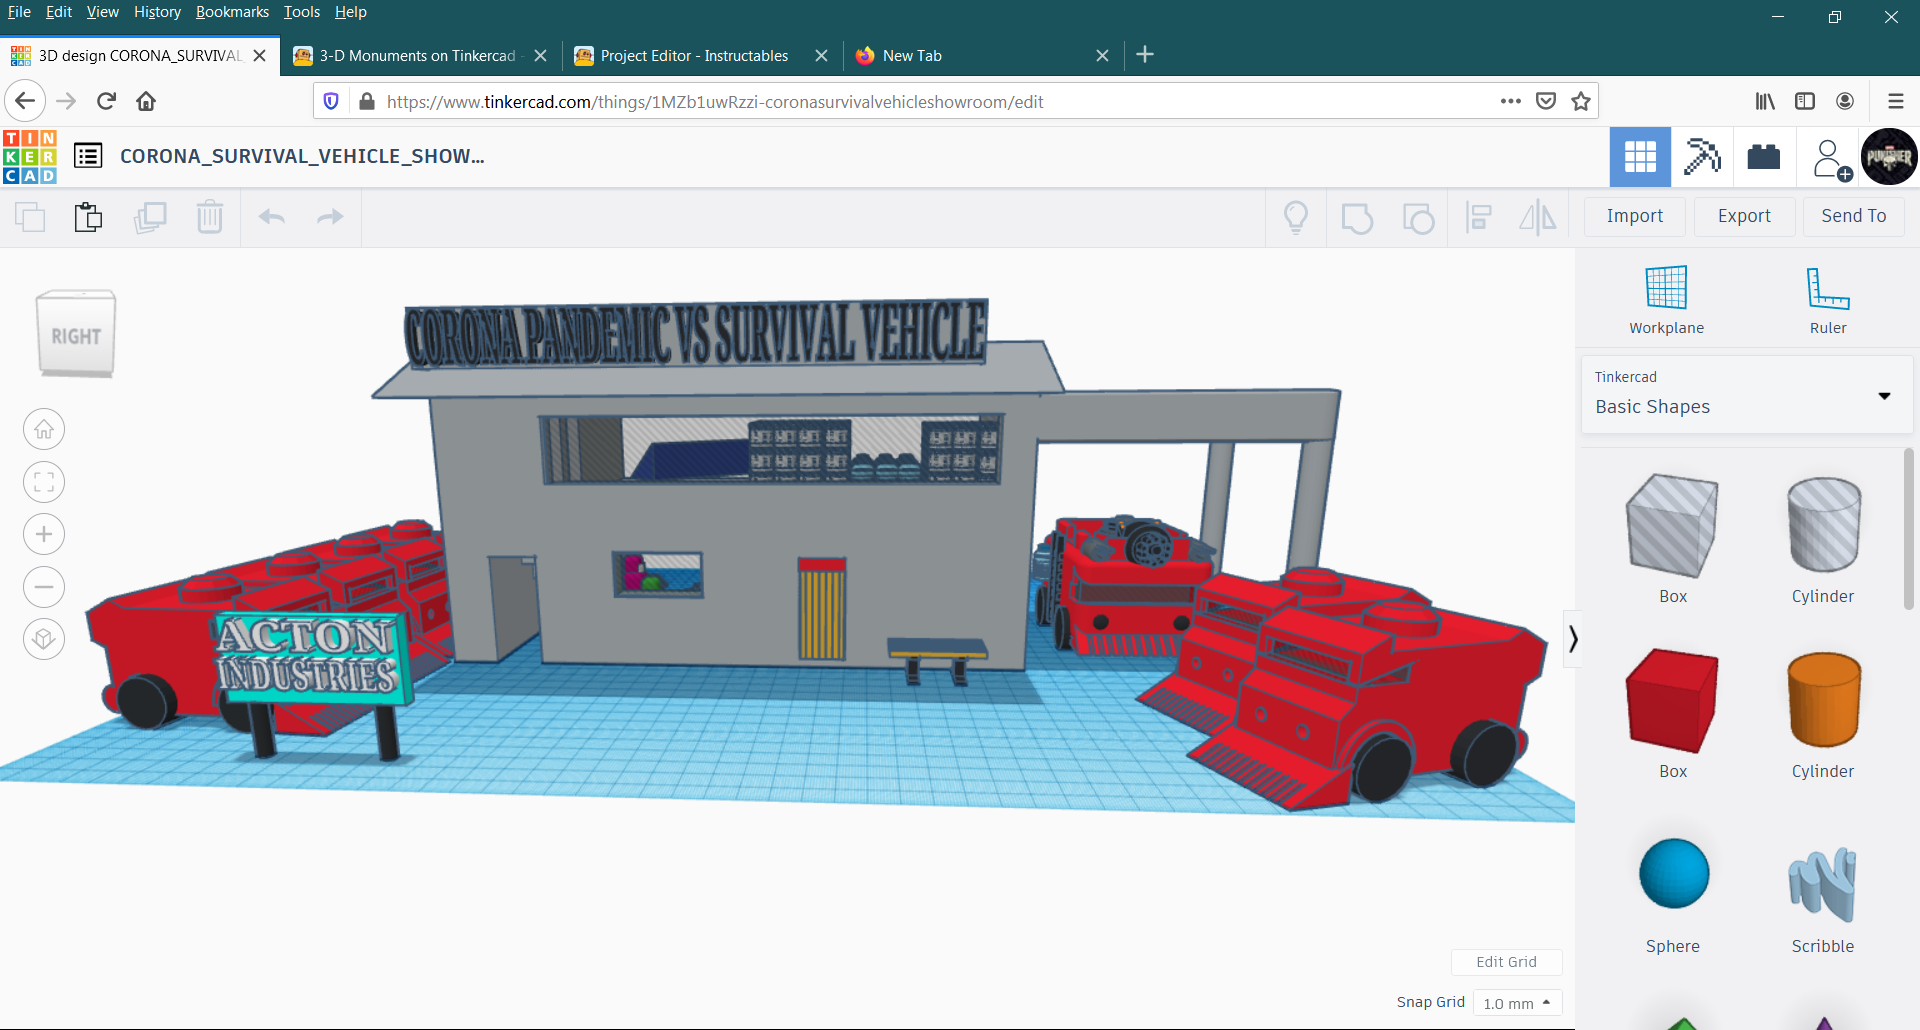Click the Export button
Image resolution: width=1920 pixels, height=1030 pixels.
(x=1744, y=216)
